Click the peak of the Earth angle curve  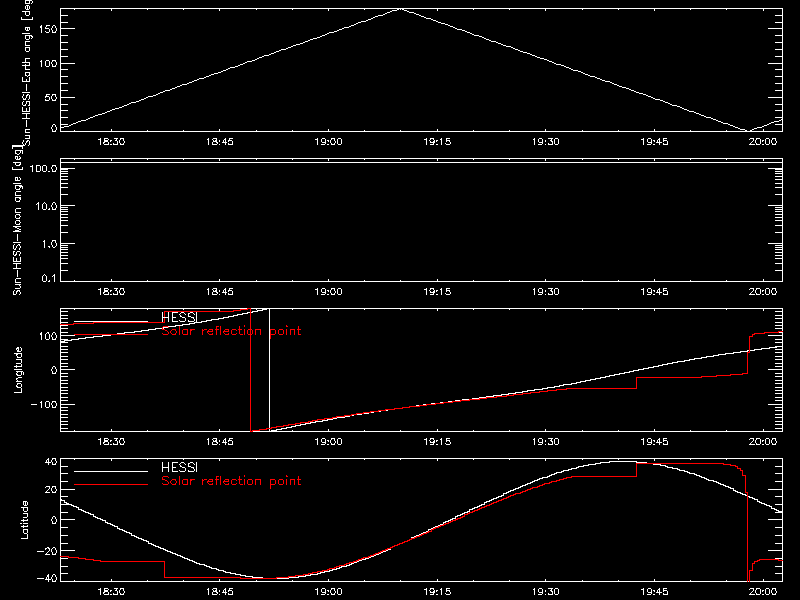401,9
